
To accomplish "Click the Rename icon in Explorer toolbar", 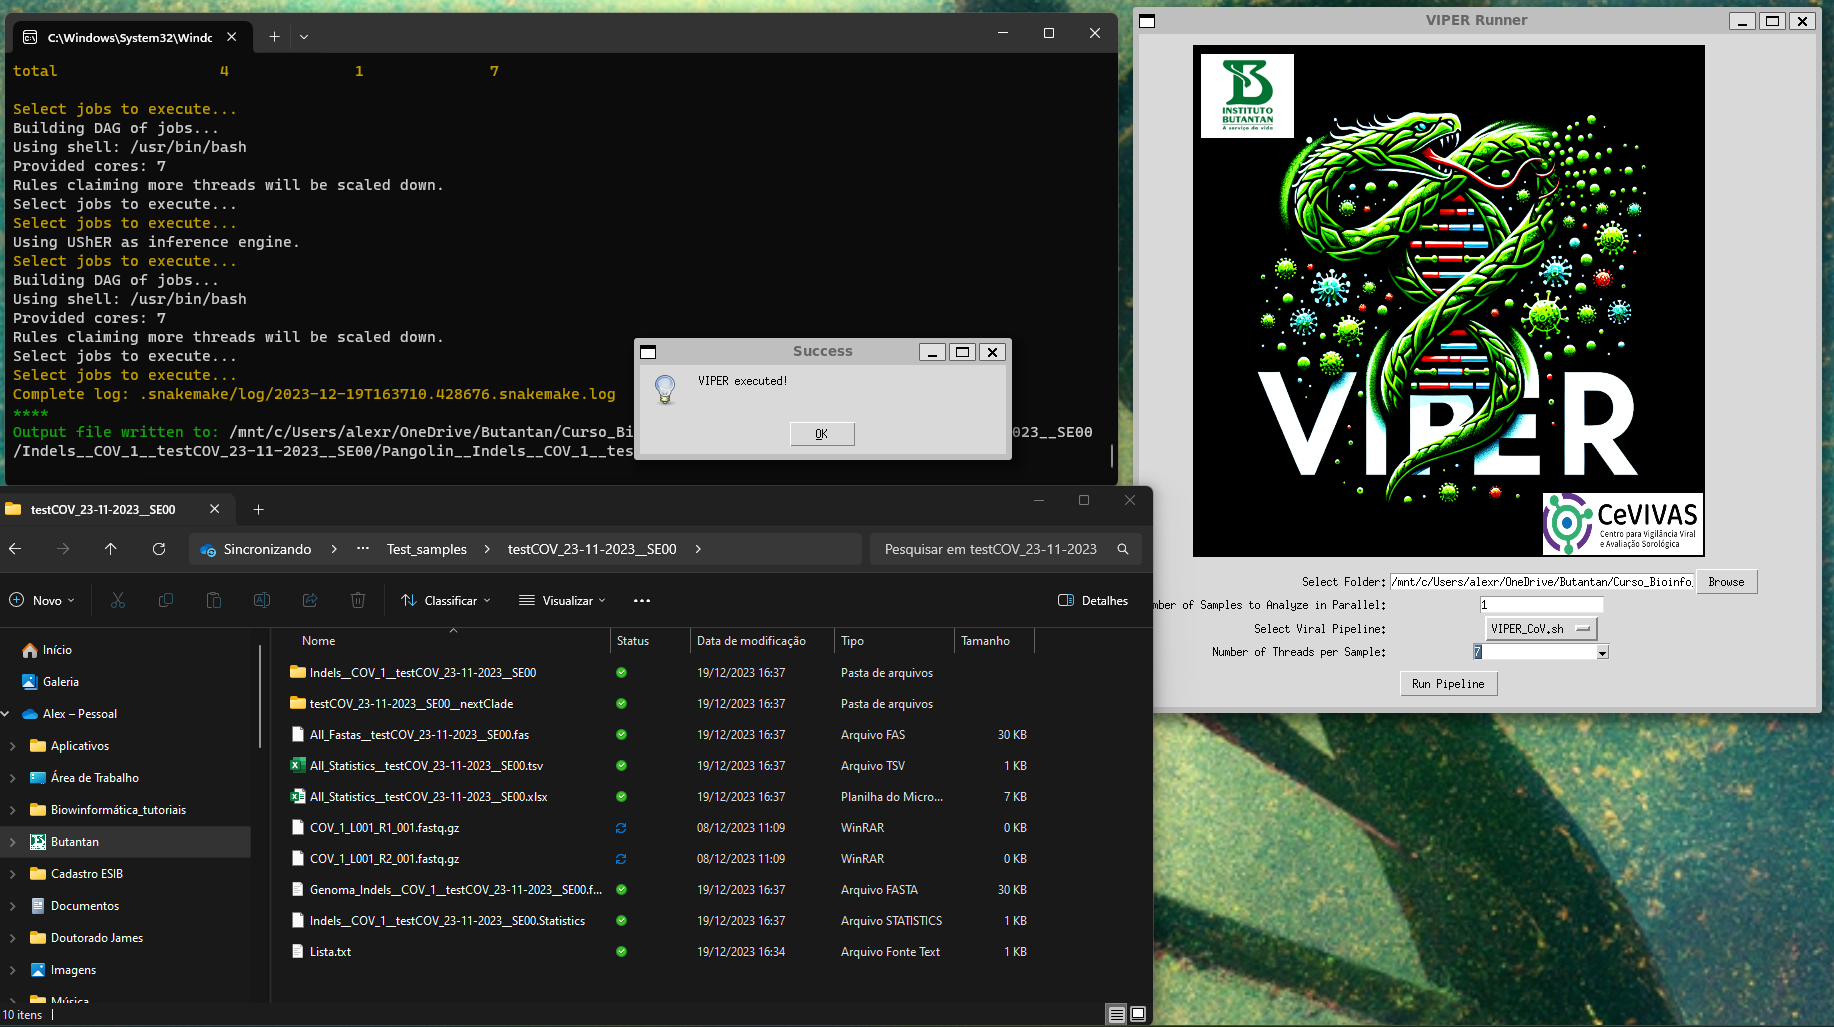I will tap(262, 600).
